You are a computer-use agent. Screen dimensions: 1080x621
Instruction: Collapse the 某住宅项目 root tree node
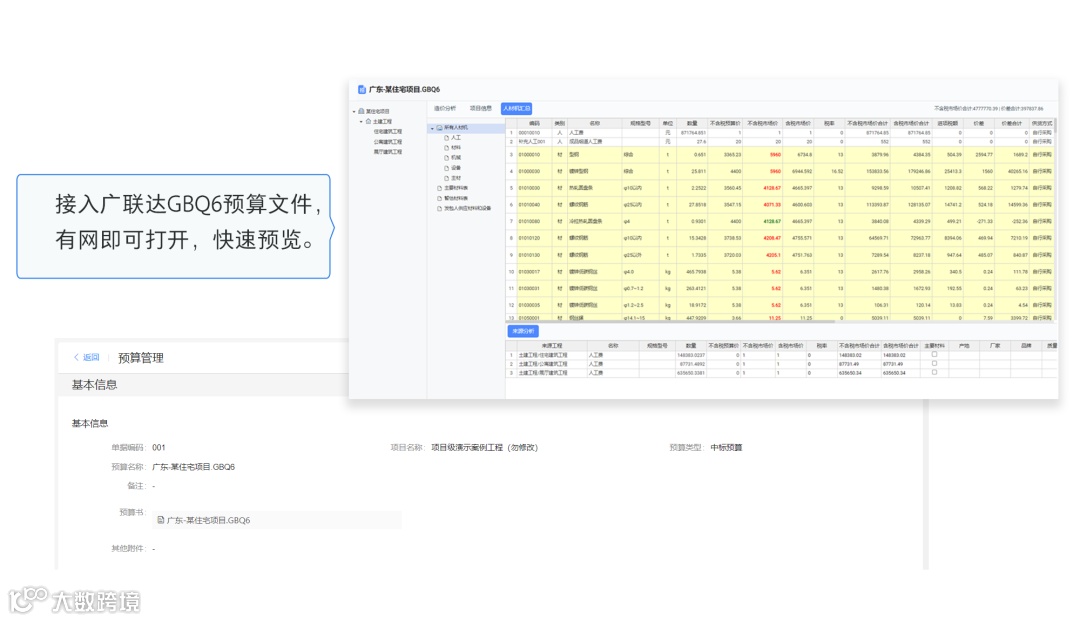[x=354, y=112]
